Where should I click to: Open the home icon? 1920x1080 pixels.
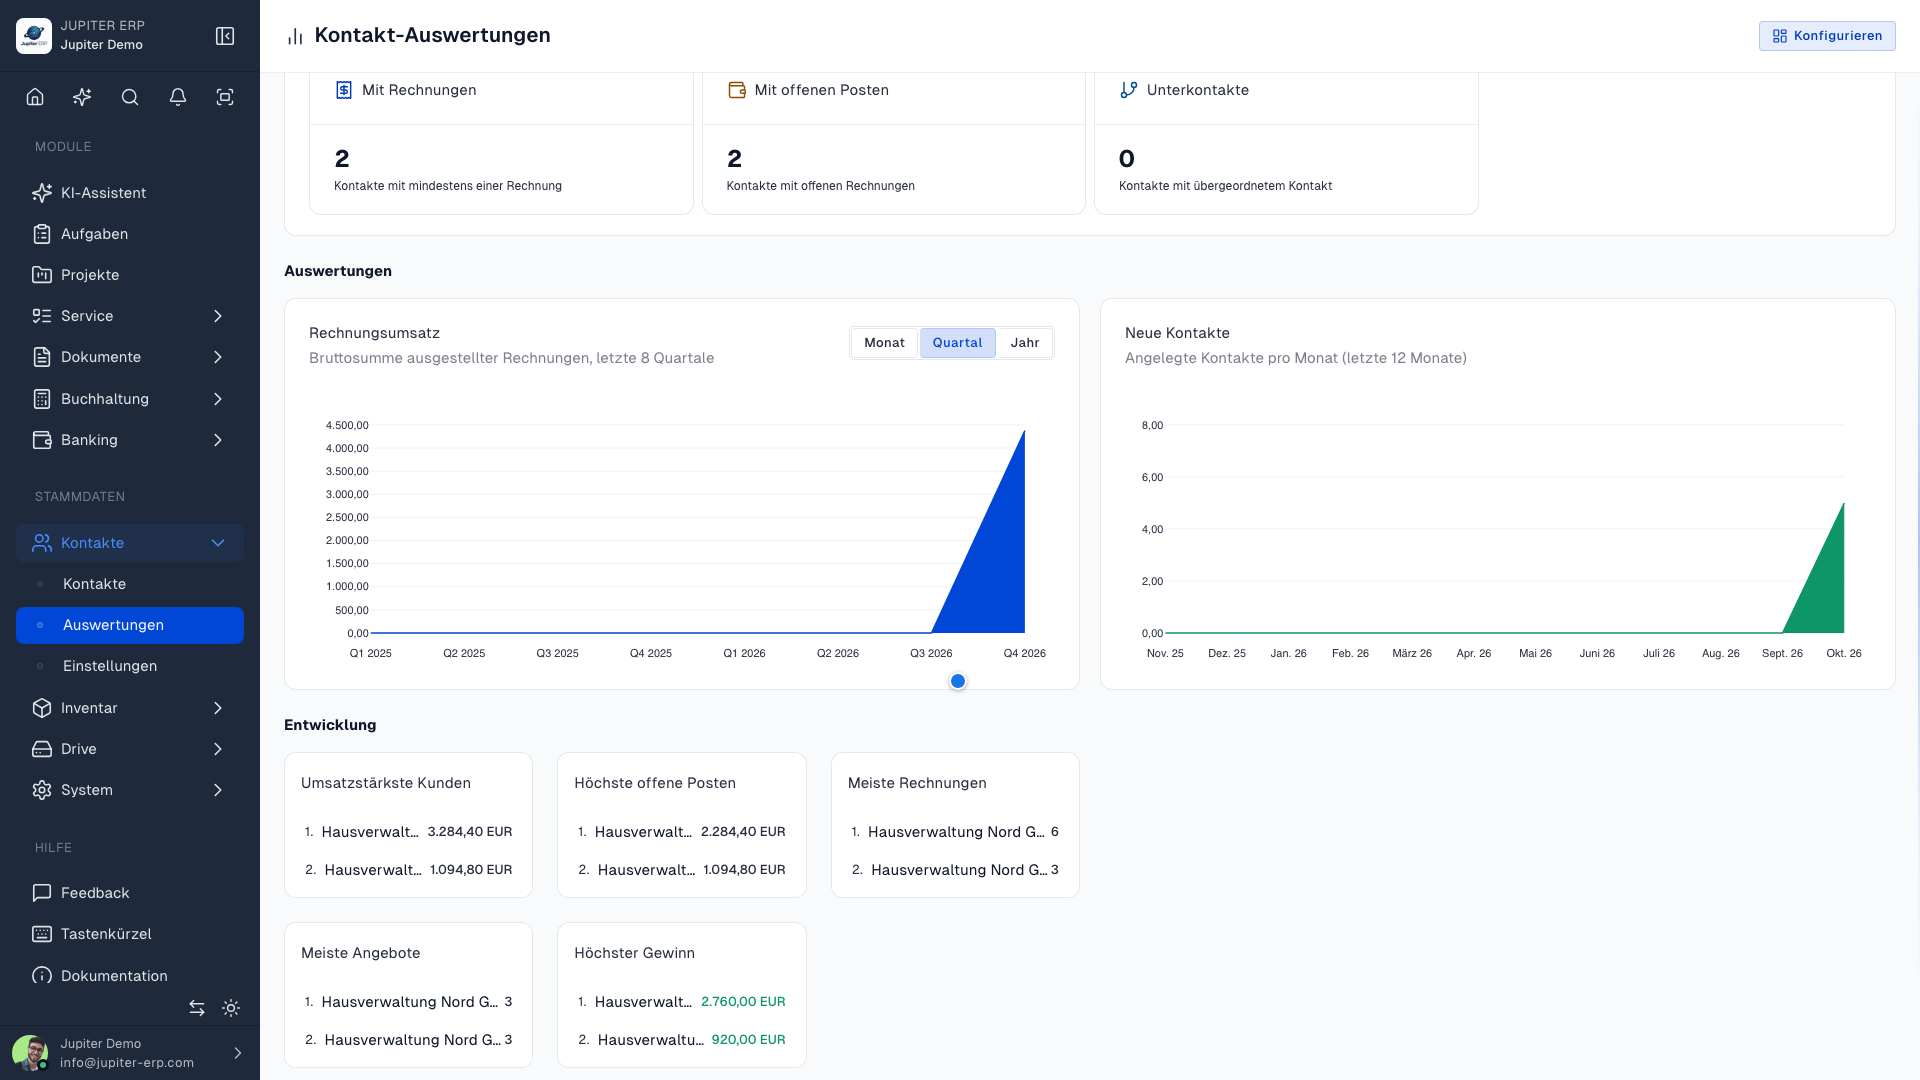point(35,97)
